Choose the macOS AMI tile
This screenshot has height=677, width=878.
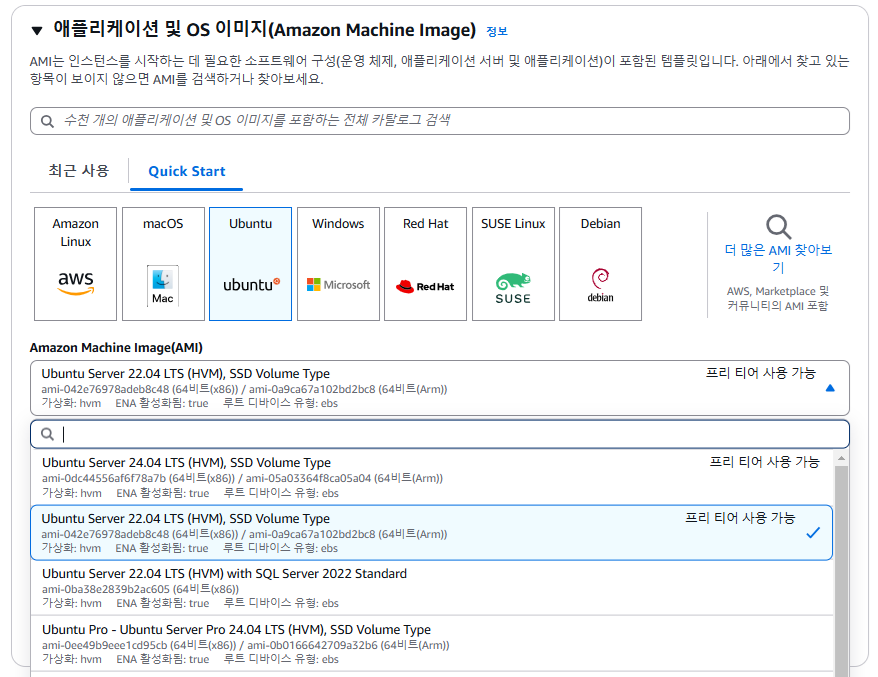point(163,264)
